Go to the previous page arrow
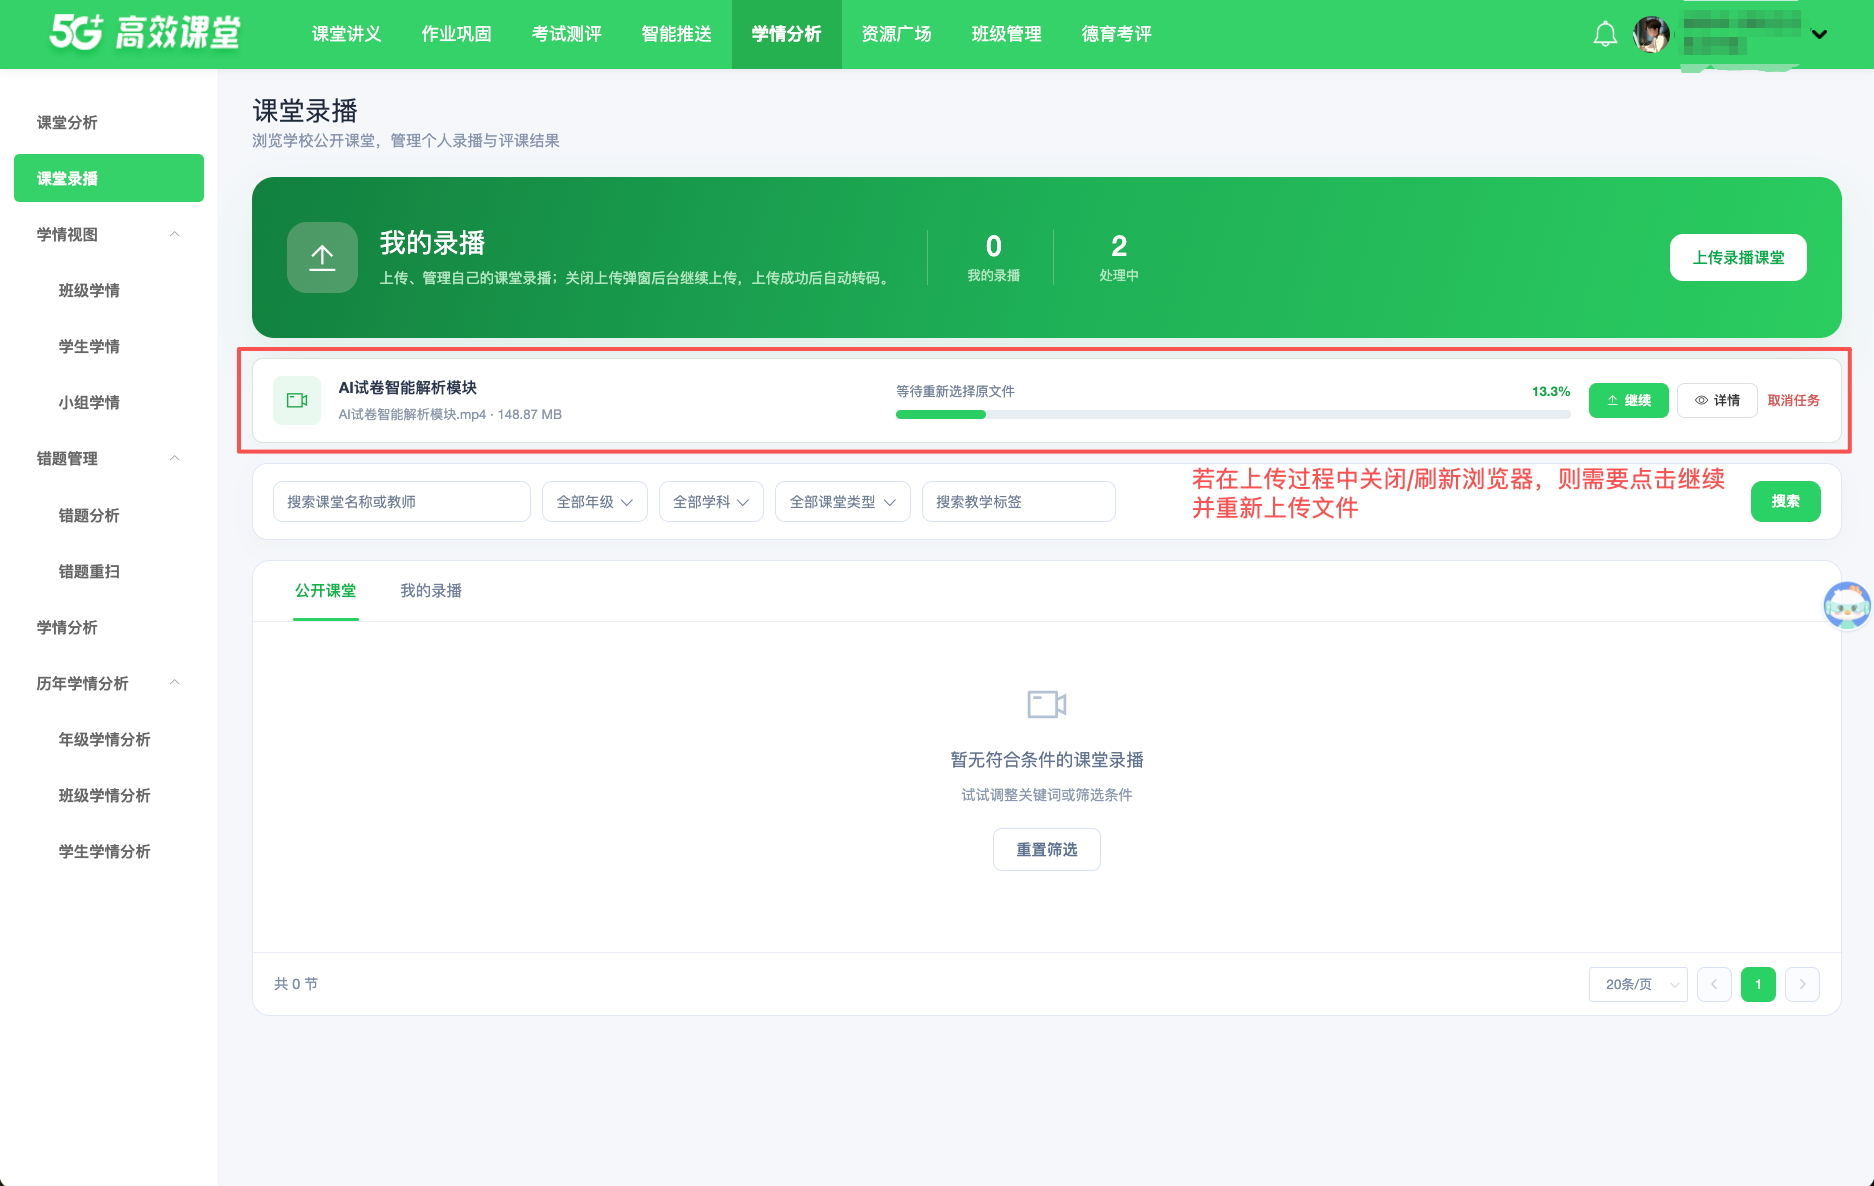Screen dimensions: 1874x1186 (x=1714, y=984)
